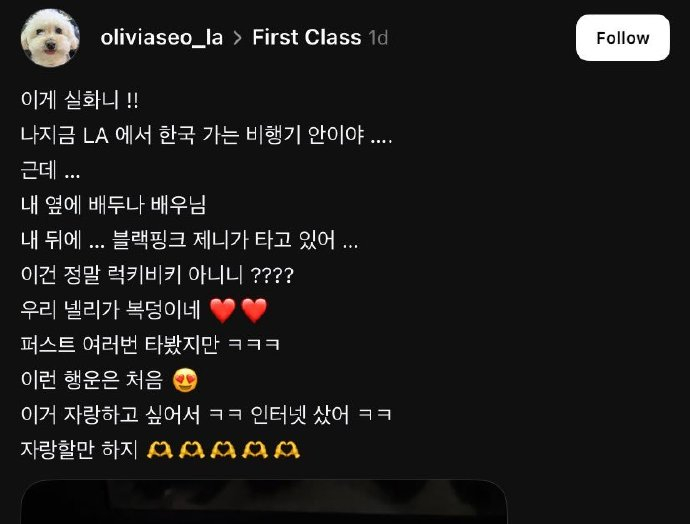
Task: Click the line '퍼스트 여러번 타봤지만 ㅋㅋㅋ'
Action: pyautogui.click(x=150, y=344)
